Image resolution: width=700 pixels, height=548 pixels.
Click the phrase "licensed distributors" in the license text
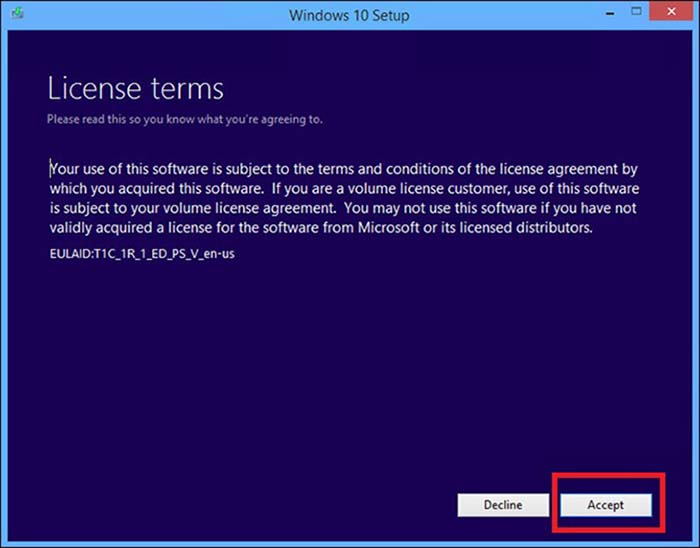[x=525, y=228]
